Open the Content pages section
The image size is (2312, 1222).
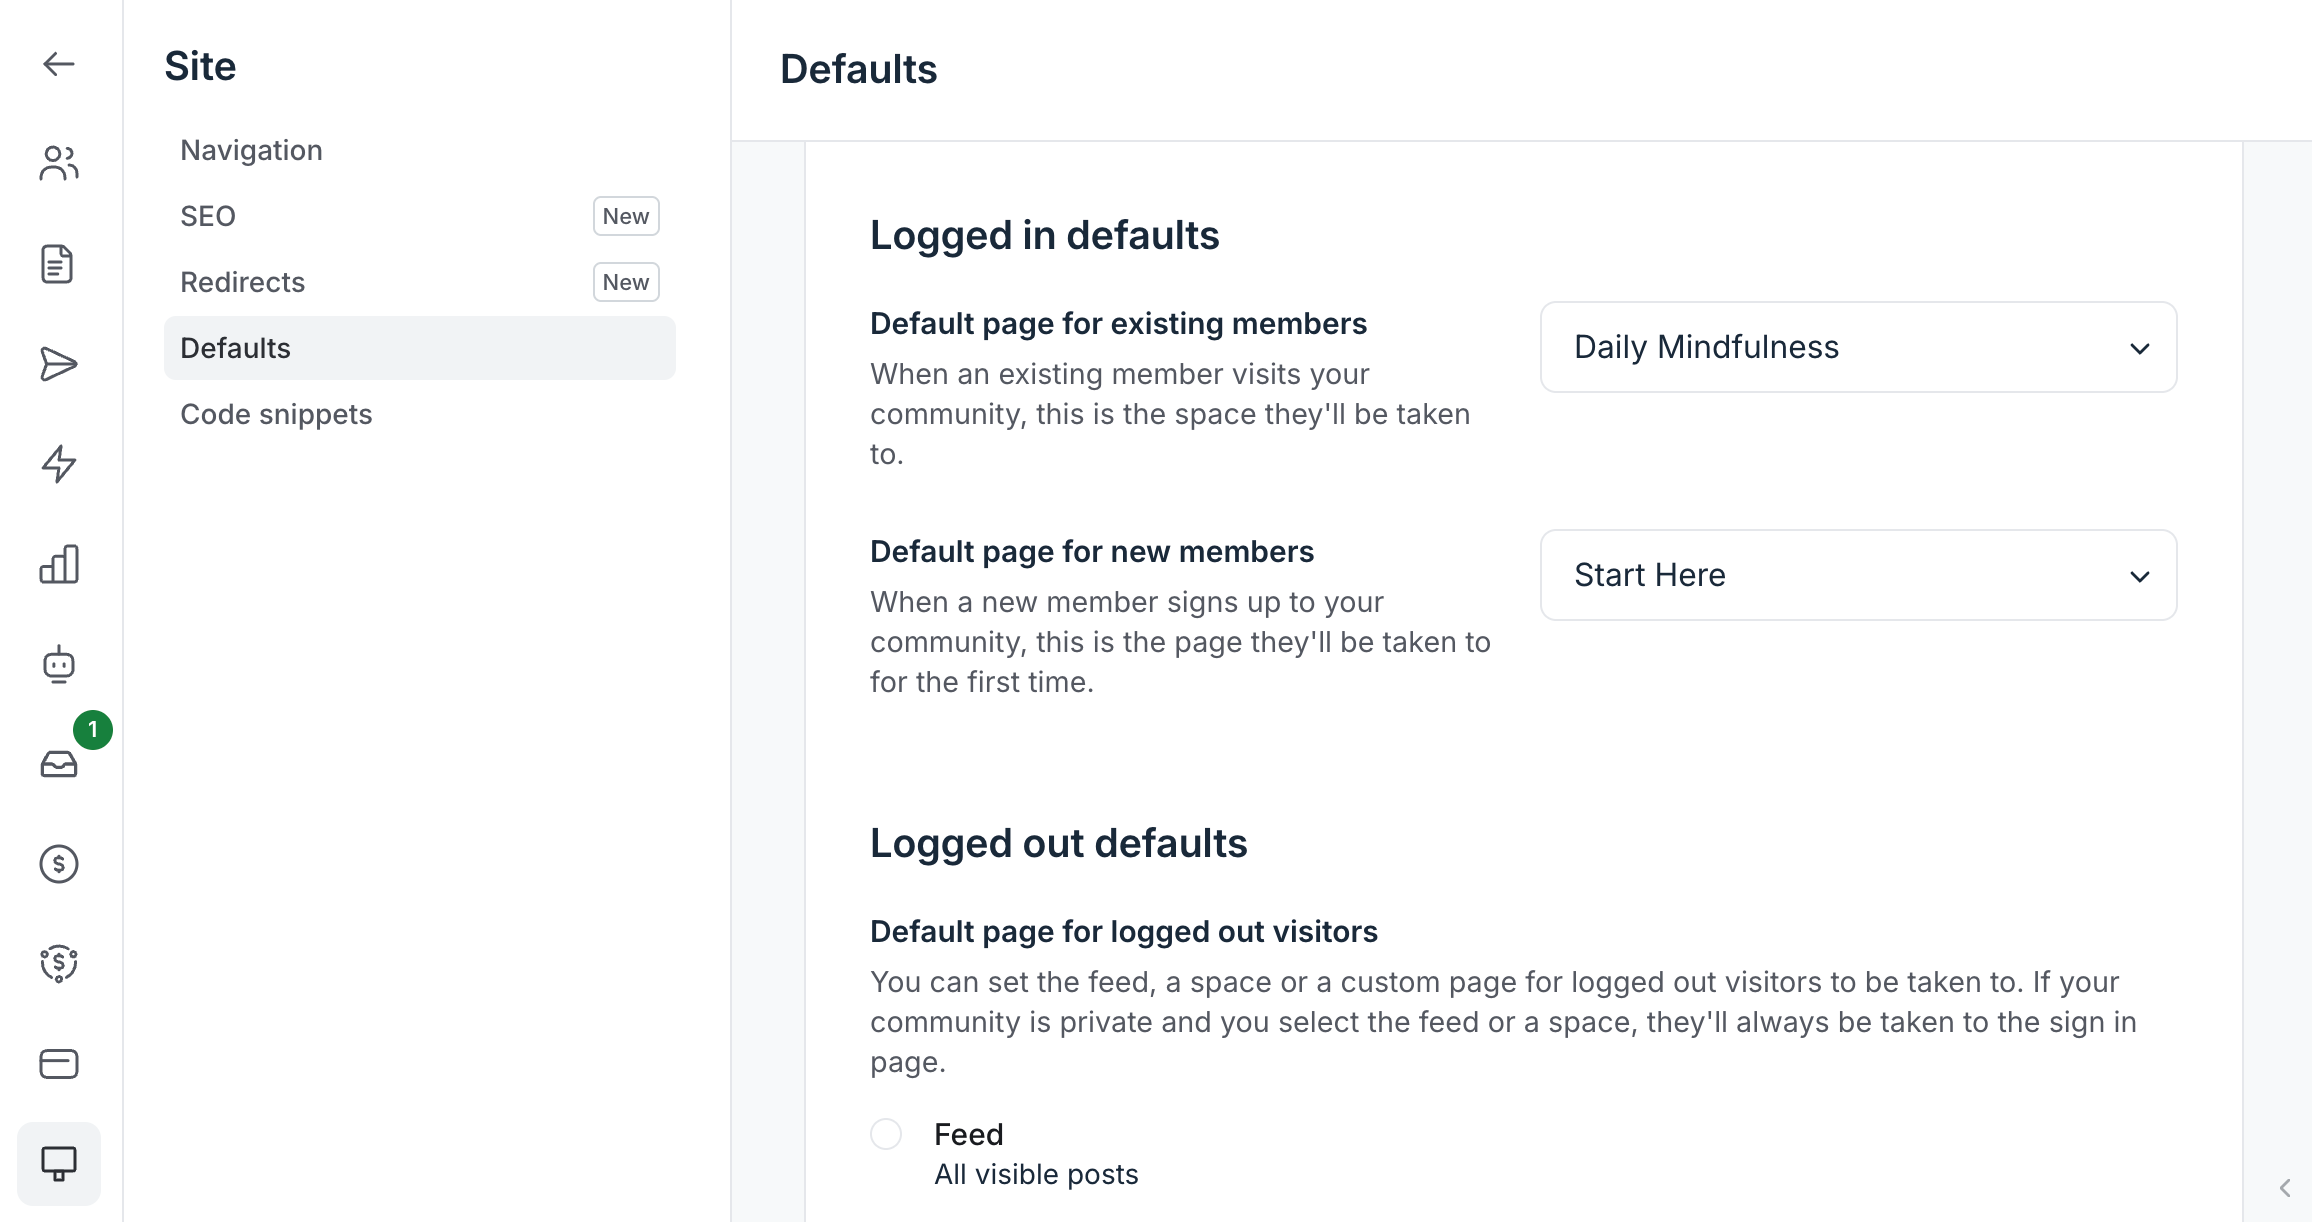pyautogui.click(x=58, y=264)
